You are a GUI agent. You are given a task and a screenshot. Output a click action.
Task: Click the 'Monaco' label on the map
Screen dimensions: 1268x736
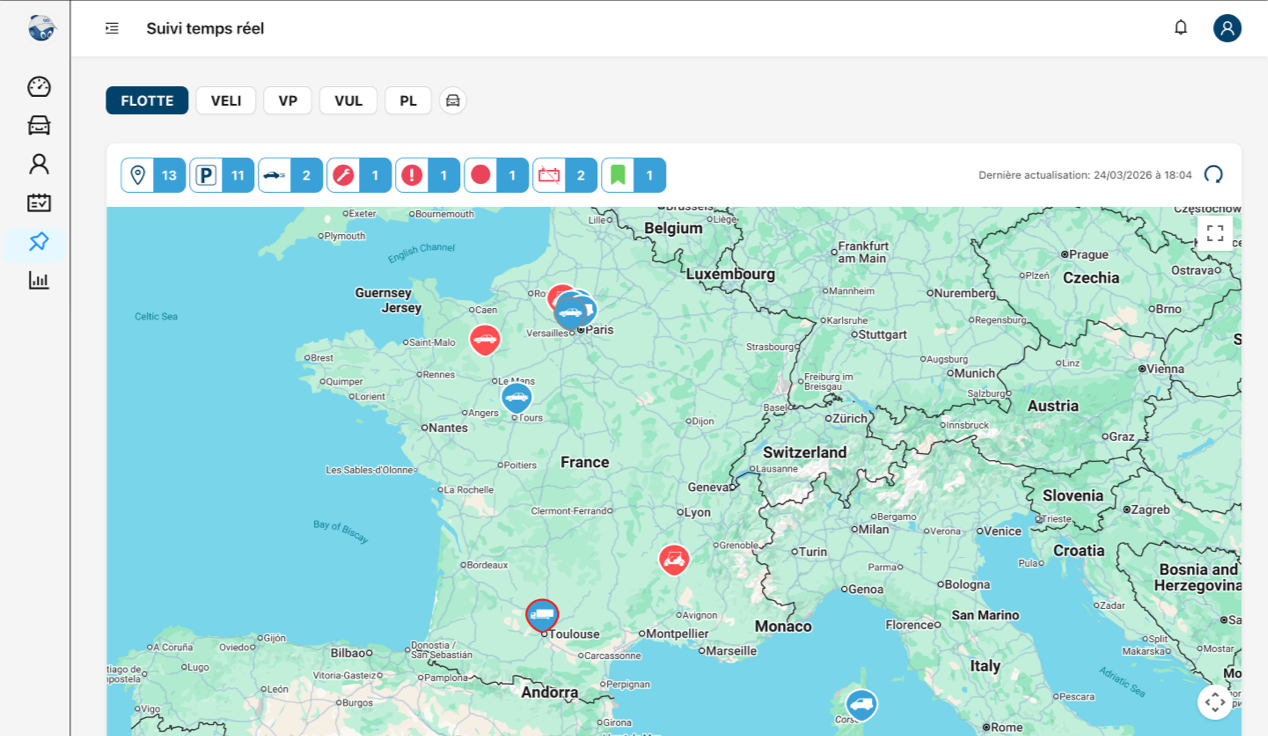pyautogui.click(x=783, y=626)
